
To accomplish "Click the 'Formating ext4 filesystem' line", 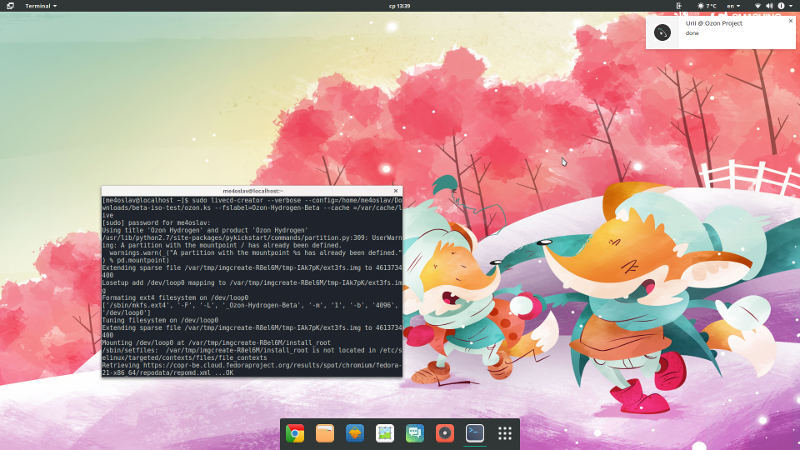I will pyautogui.click(x=175, y=297).
